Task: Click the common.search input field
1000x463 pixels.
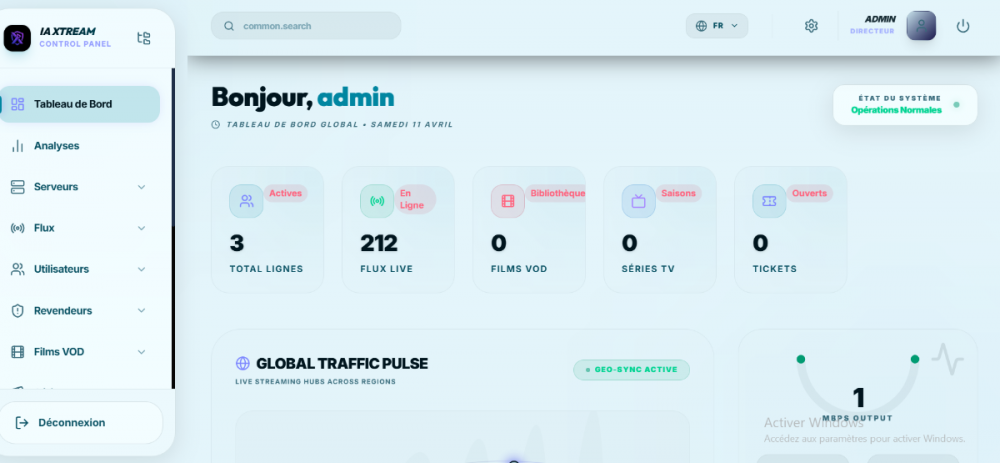Action: pos(306,26)
